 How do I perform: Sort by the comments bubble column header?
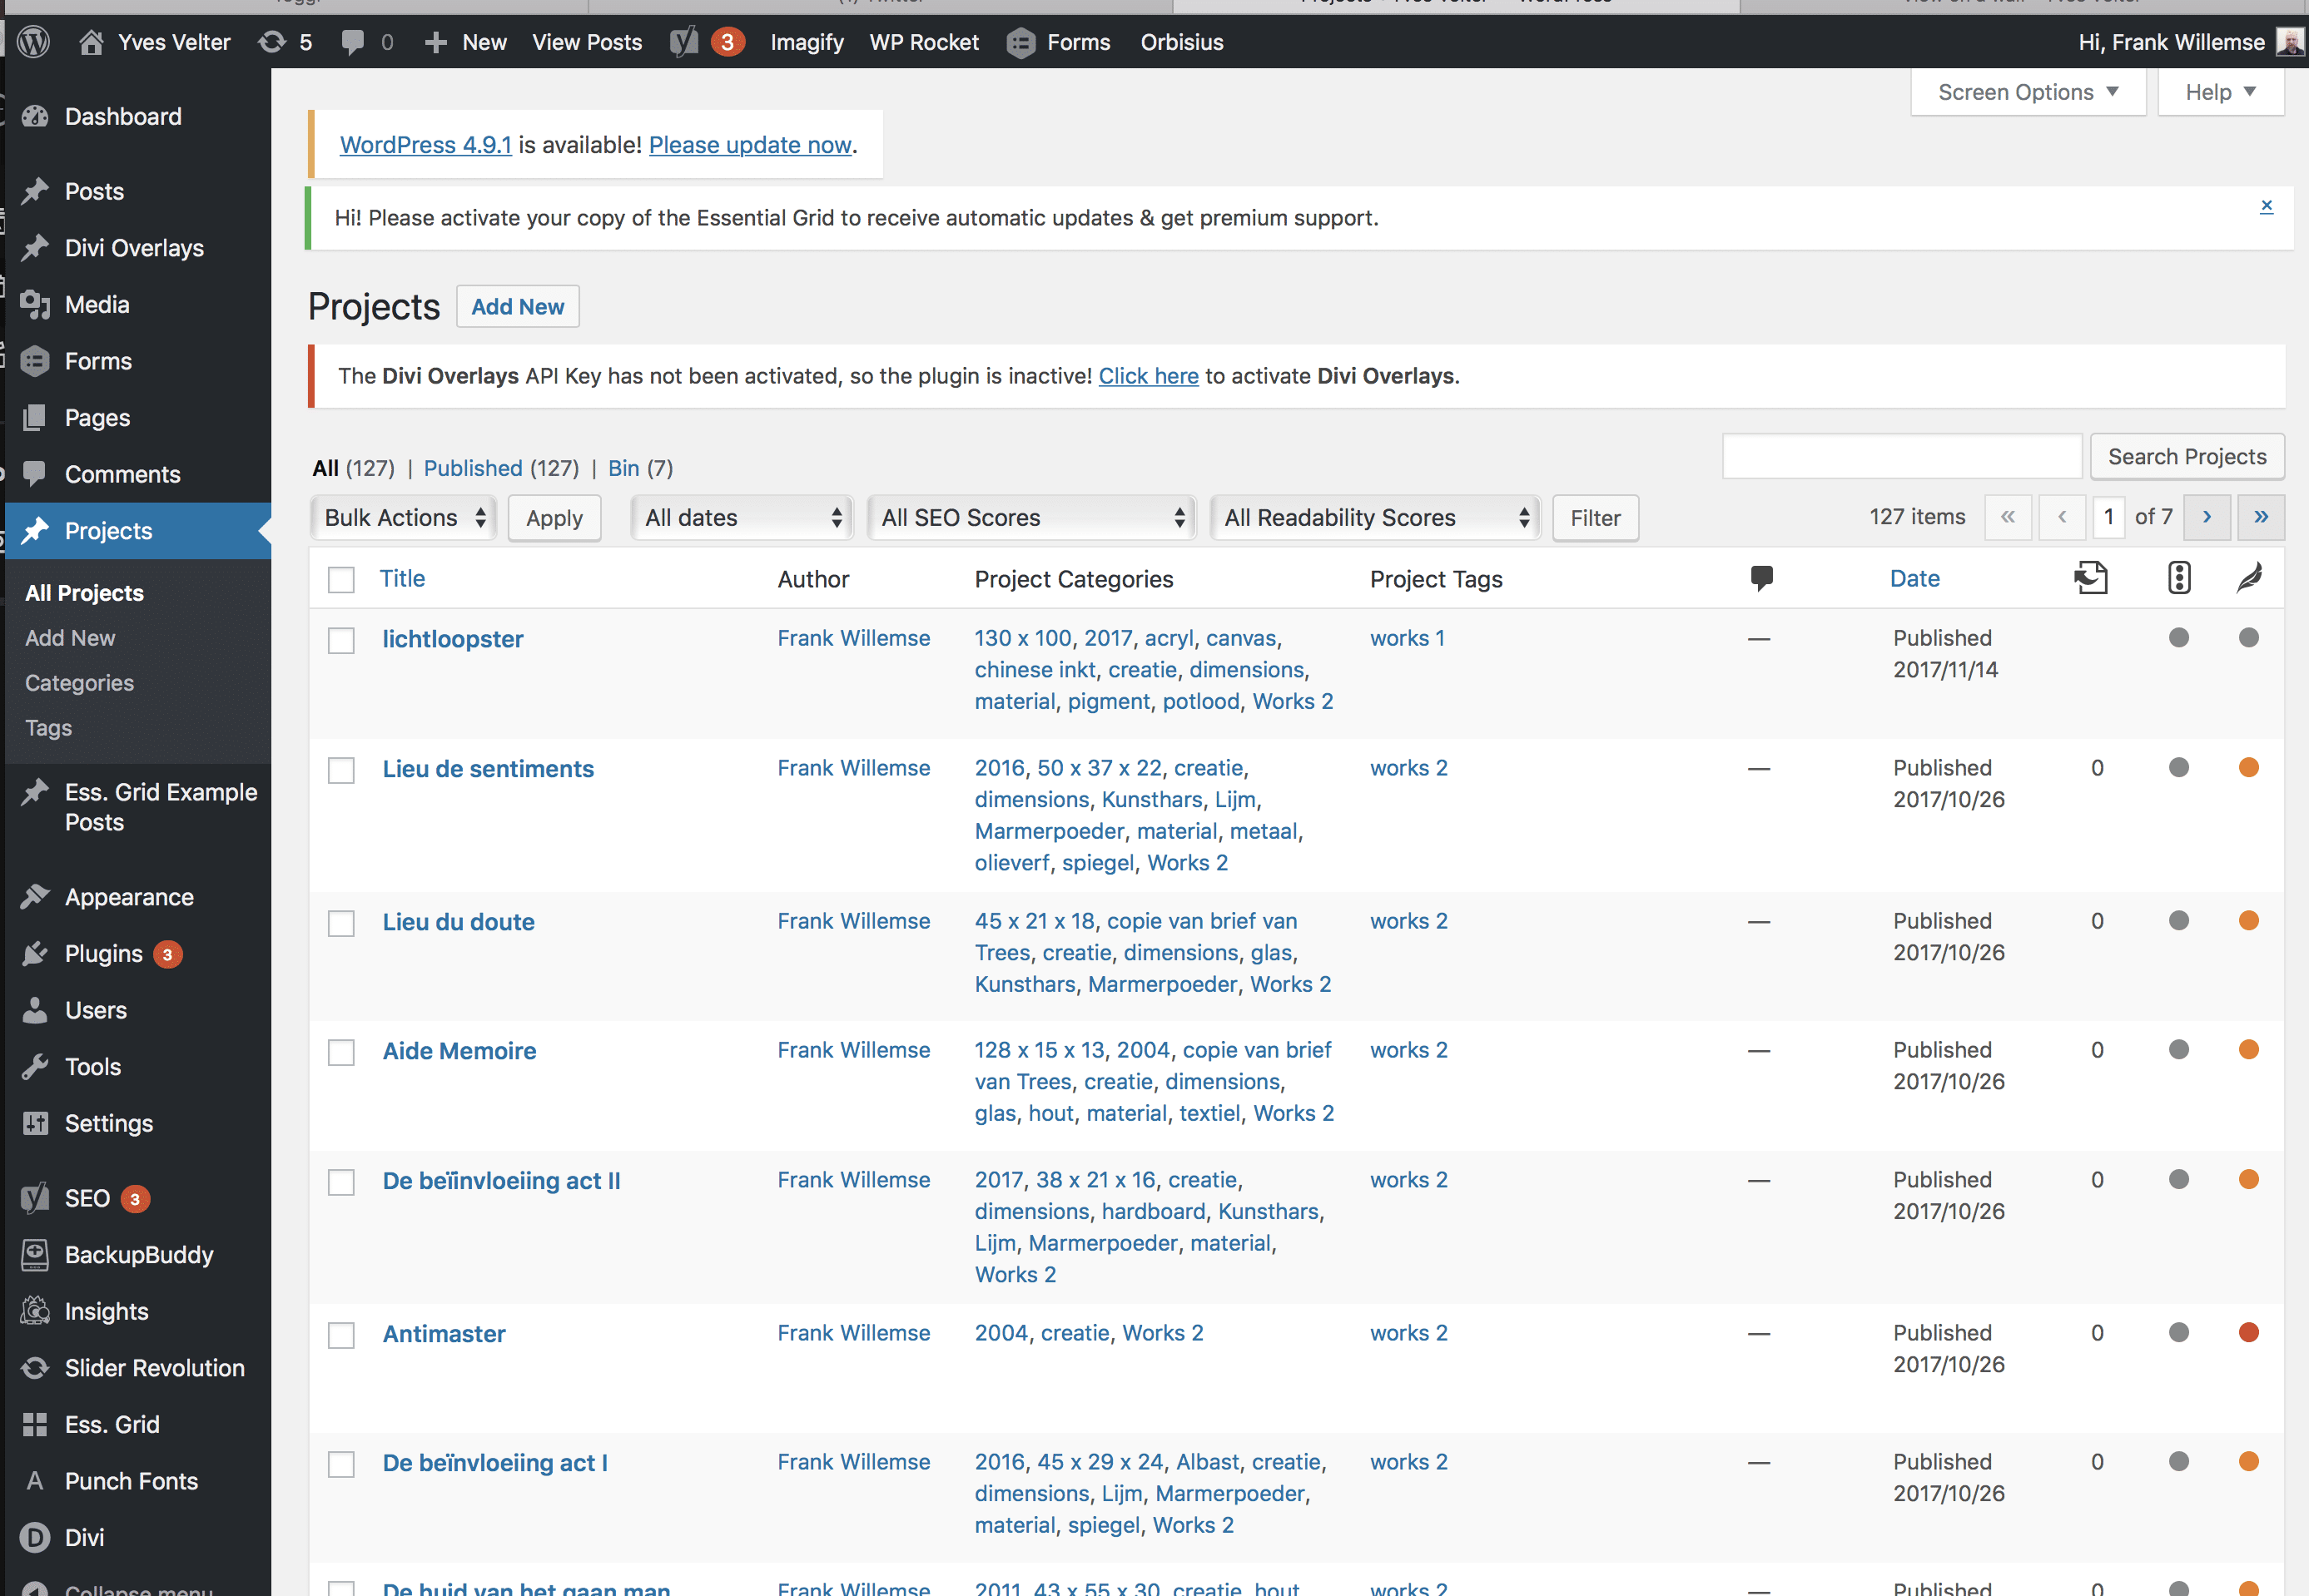[x=1761, y=578]
